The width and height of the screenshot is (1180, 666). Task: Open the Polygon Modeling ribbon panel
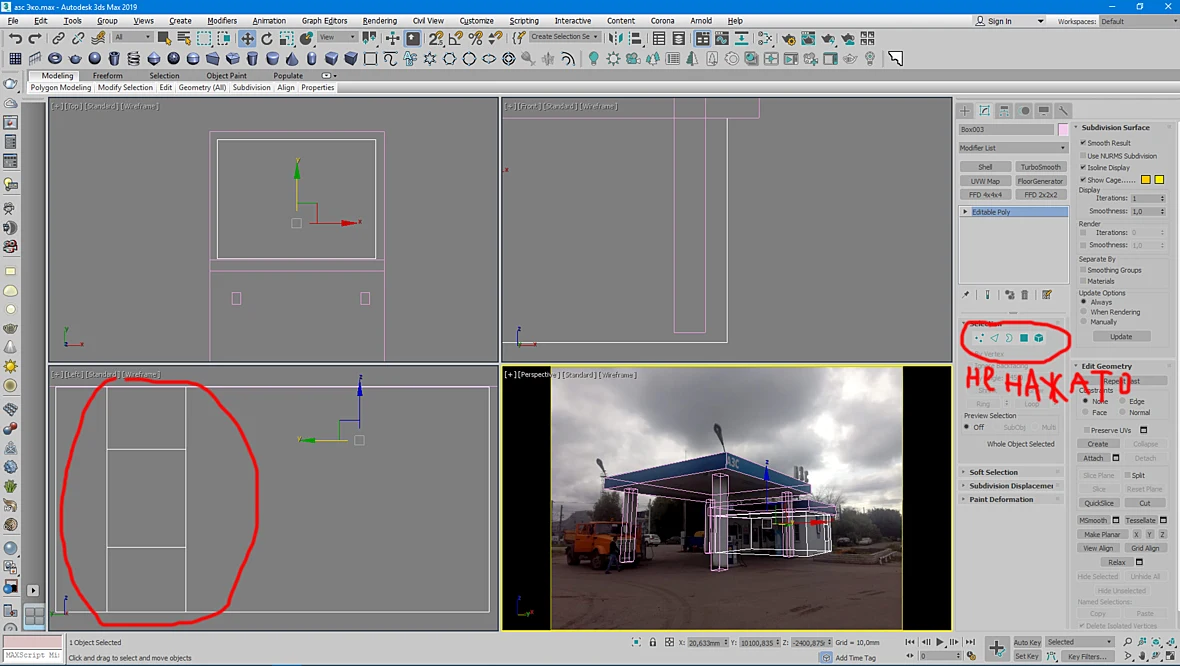(x=61, y=87)
